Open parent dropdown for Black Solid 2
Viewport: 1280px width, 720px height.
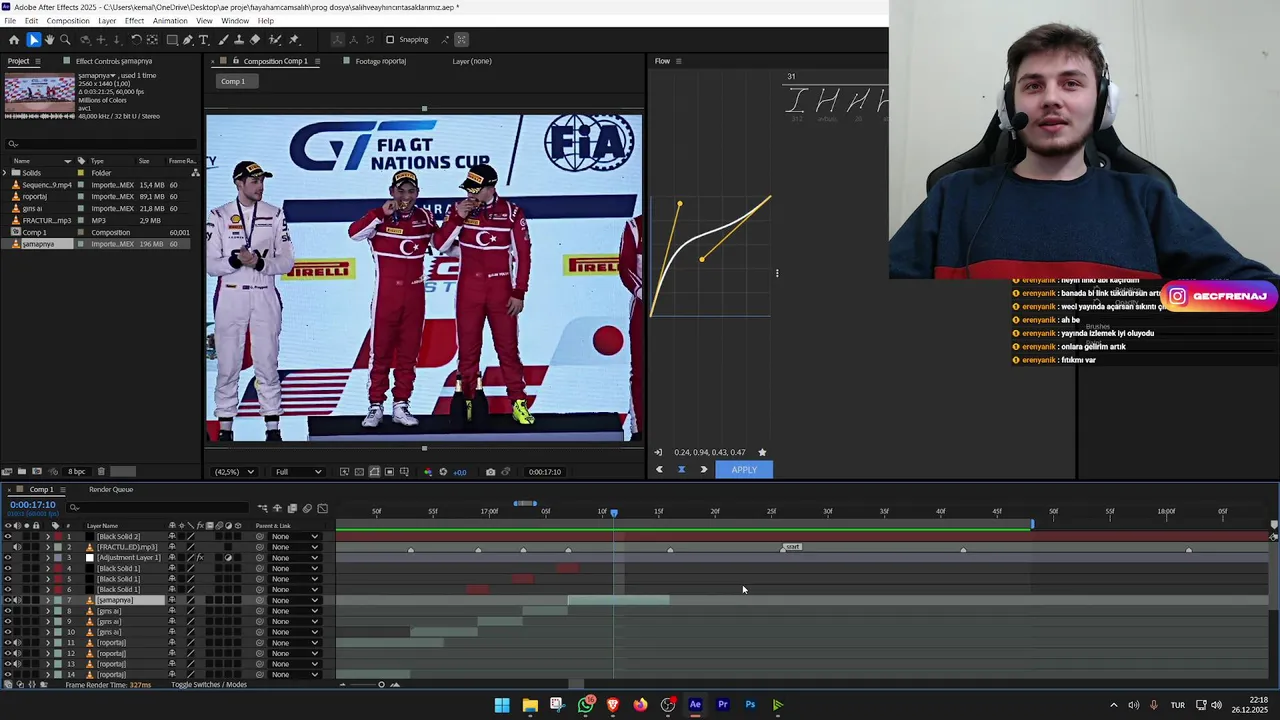pyautogui.click(x=295, y=537)
